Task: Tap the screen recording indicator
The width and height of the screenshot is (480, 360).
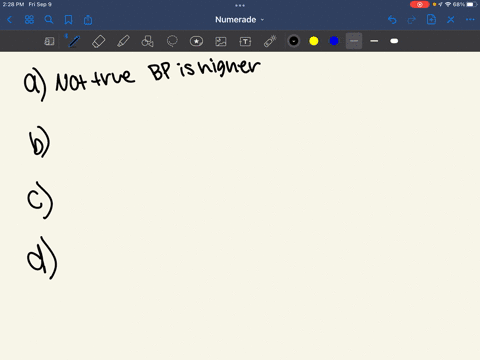Action: click(419, 5)
